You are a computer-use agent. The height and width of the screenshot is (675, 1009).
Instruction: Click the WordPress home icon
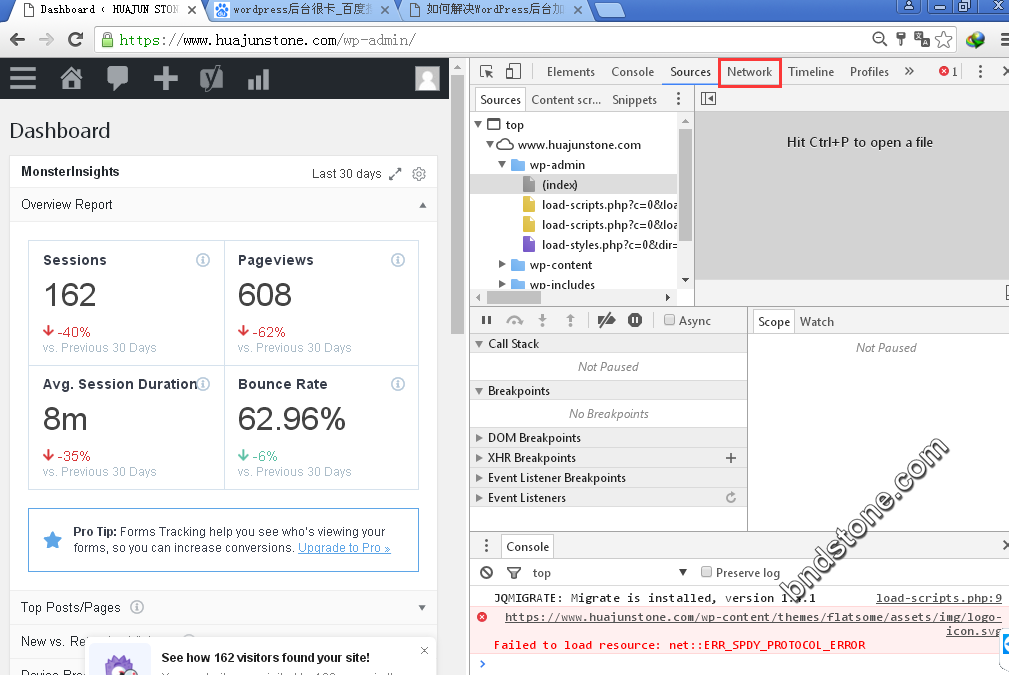71,79
